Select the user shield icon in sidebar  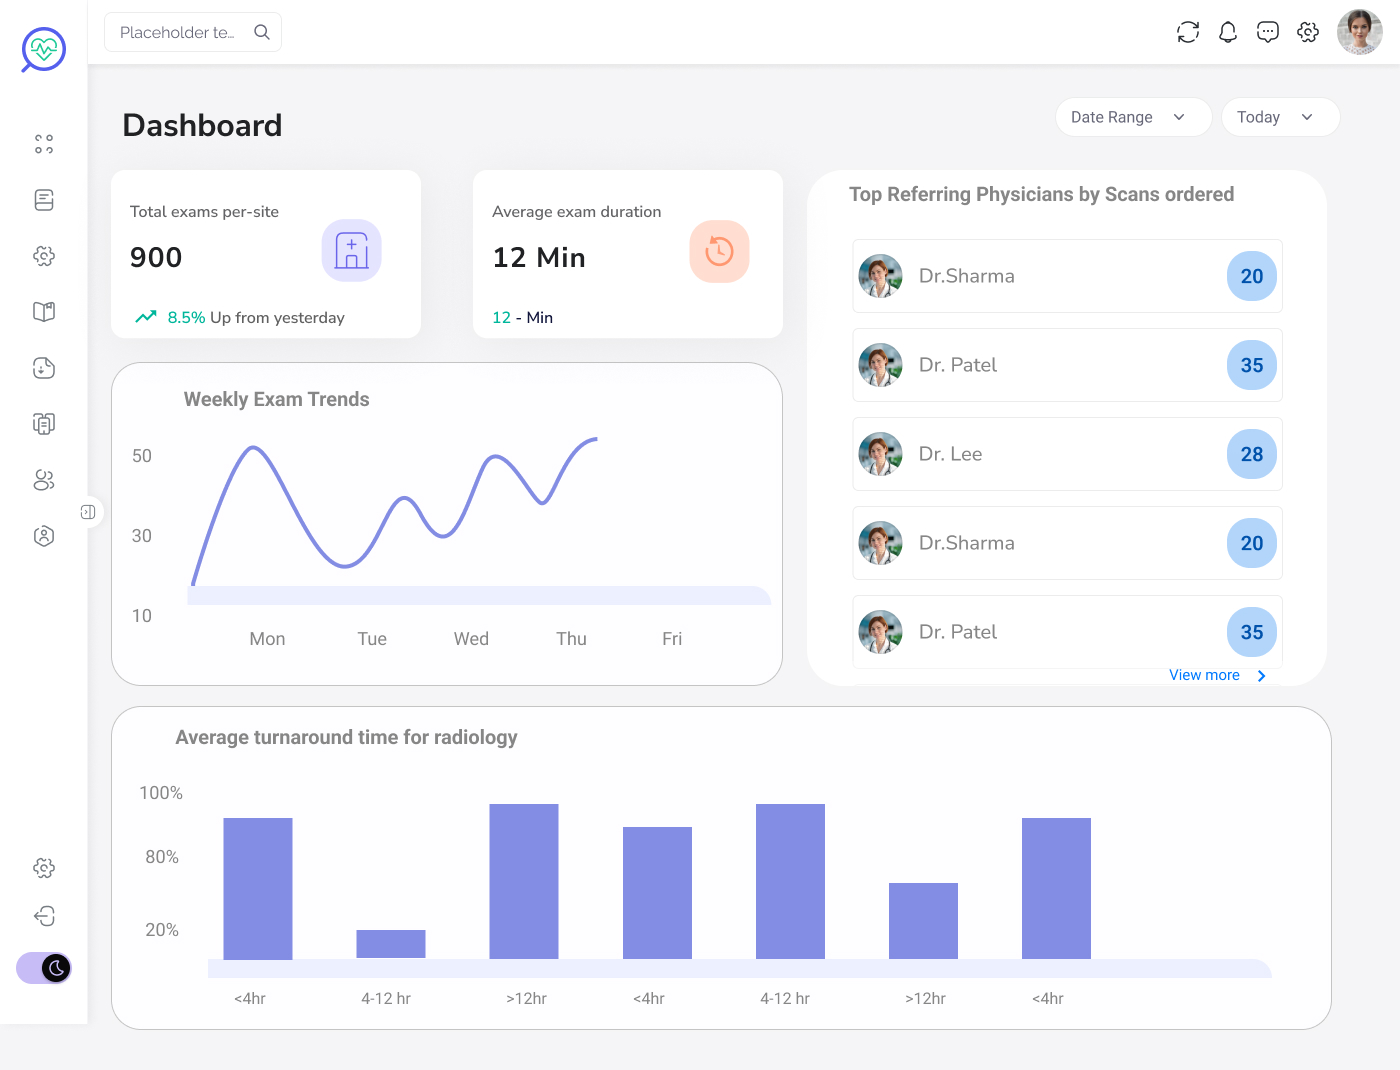click(44, 536)
